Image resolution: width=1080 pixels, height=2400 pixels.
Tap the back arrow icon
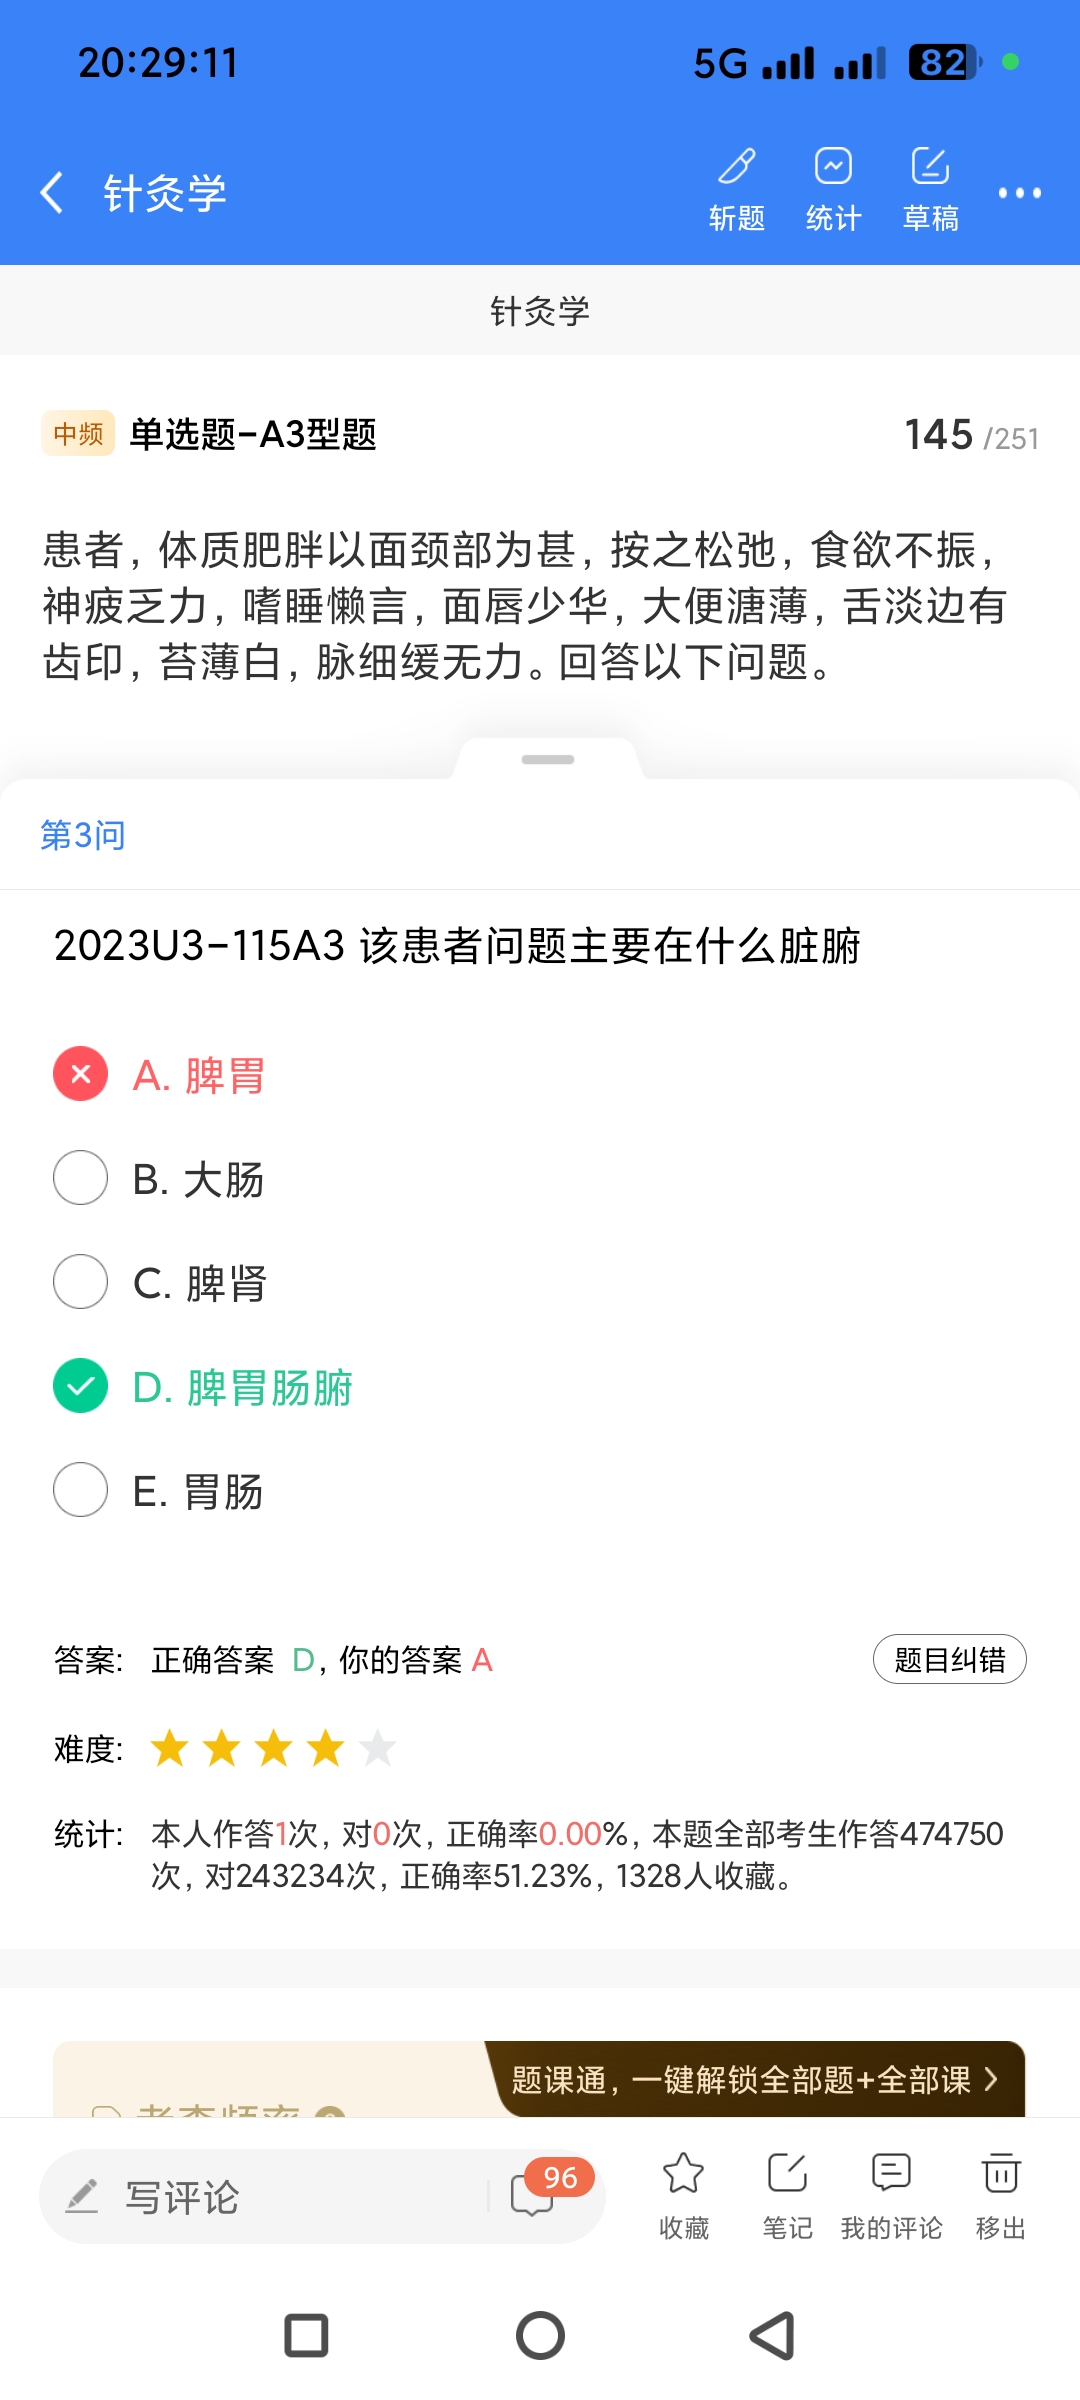point(52,192)
